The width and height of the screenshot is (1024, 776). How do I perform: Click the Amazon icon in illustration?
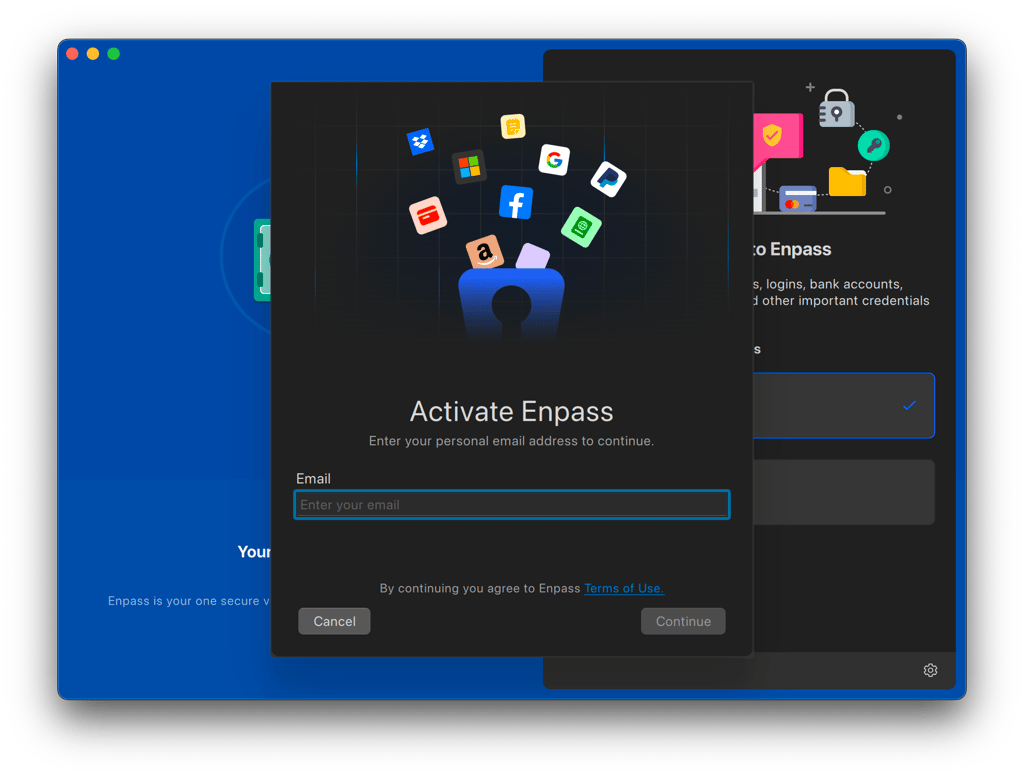pos(485,252)
